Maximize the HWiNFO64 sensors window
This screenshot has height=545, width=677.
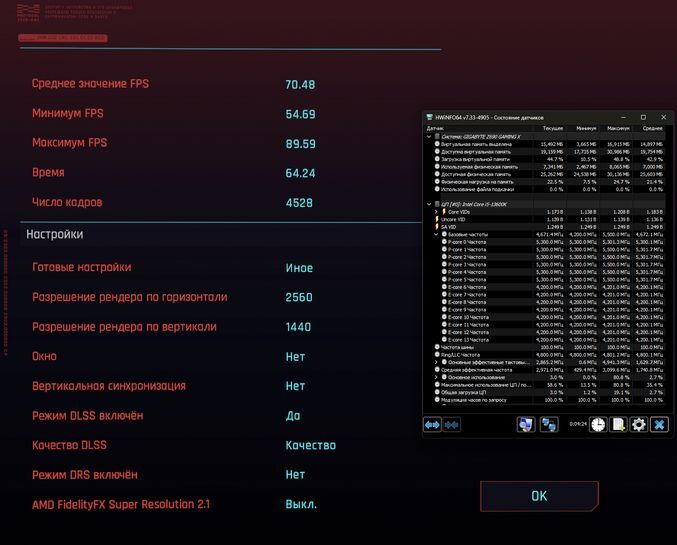click(642, 117)
